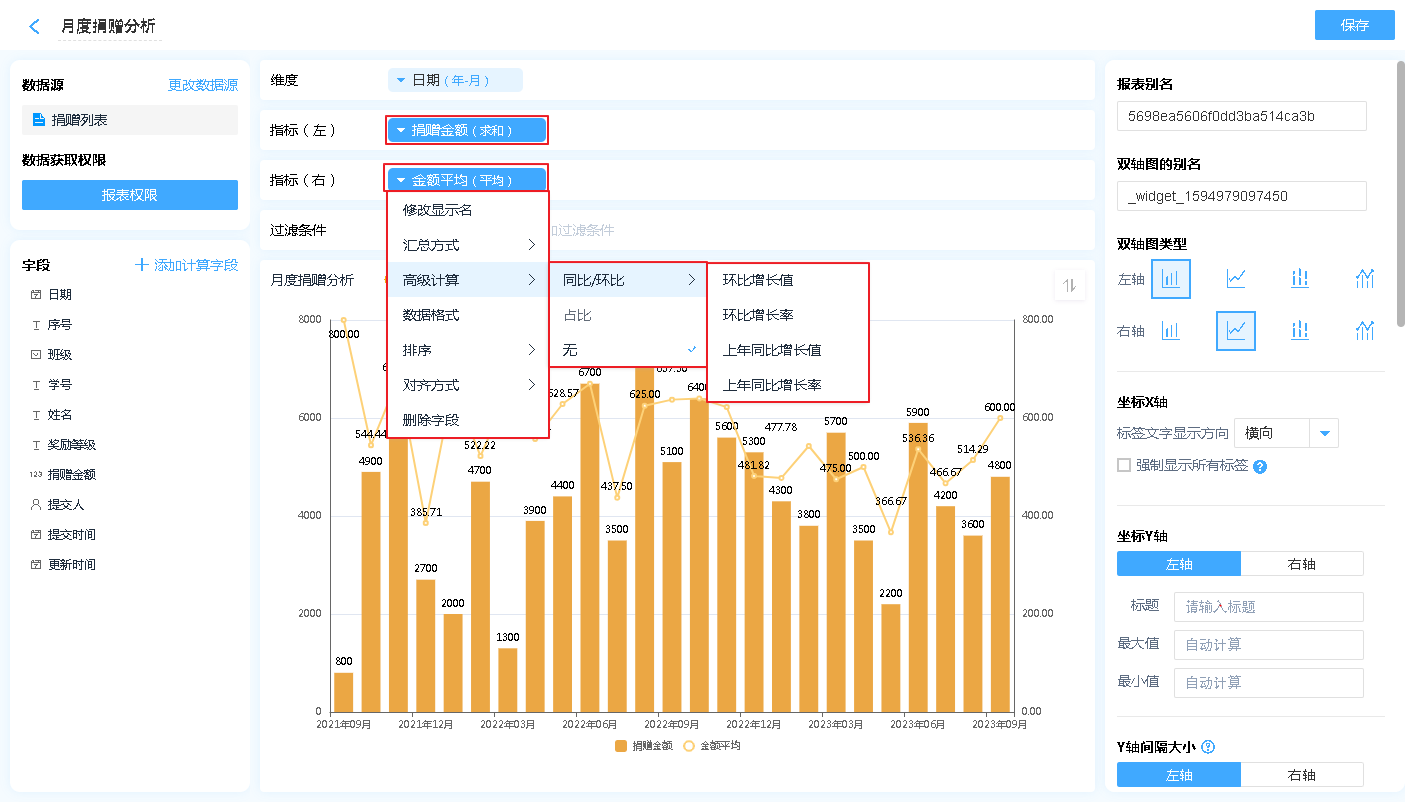Click the sort toggle icon above chart
1405x802 pixels.
1069,286
